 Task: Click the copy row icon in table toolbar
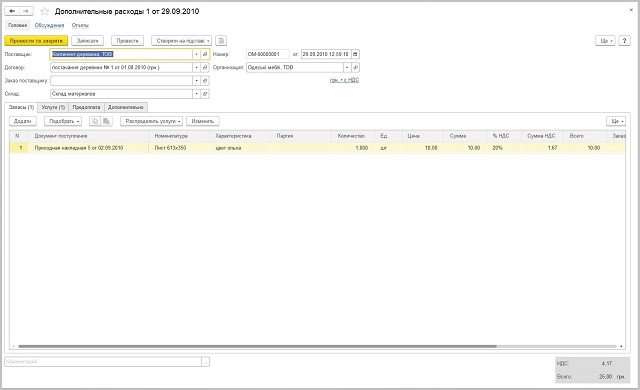pyautogui.click(x=95, y=121)
